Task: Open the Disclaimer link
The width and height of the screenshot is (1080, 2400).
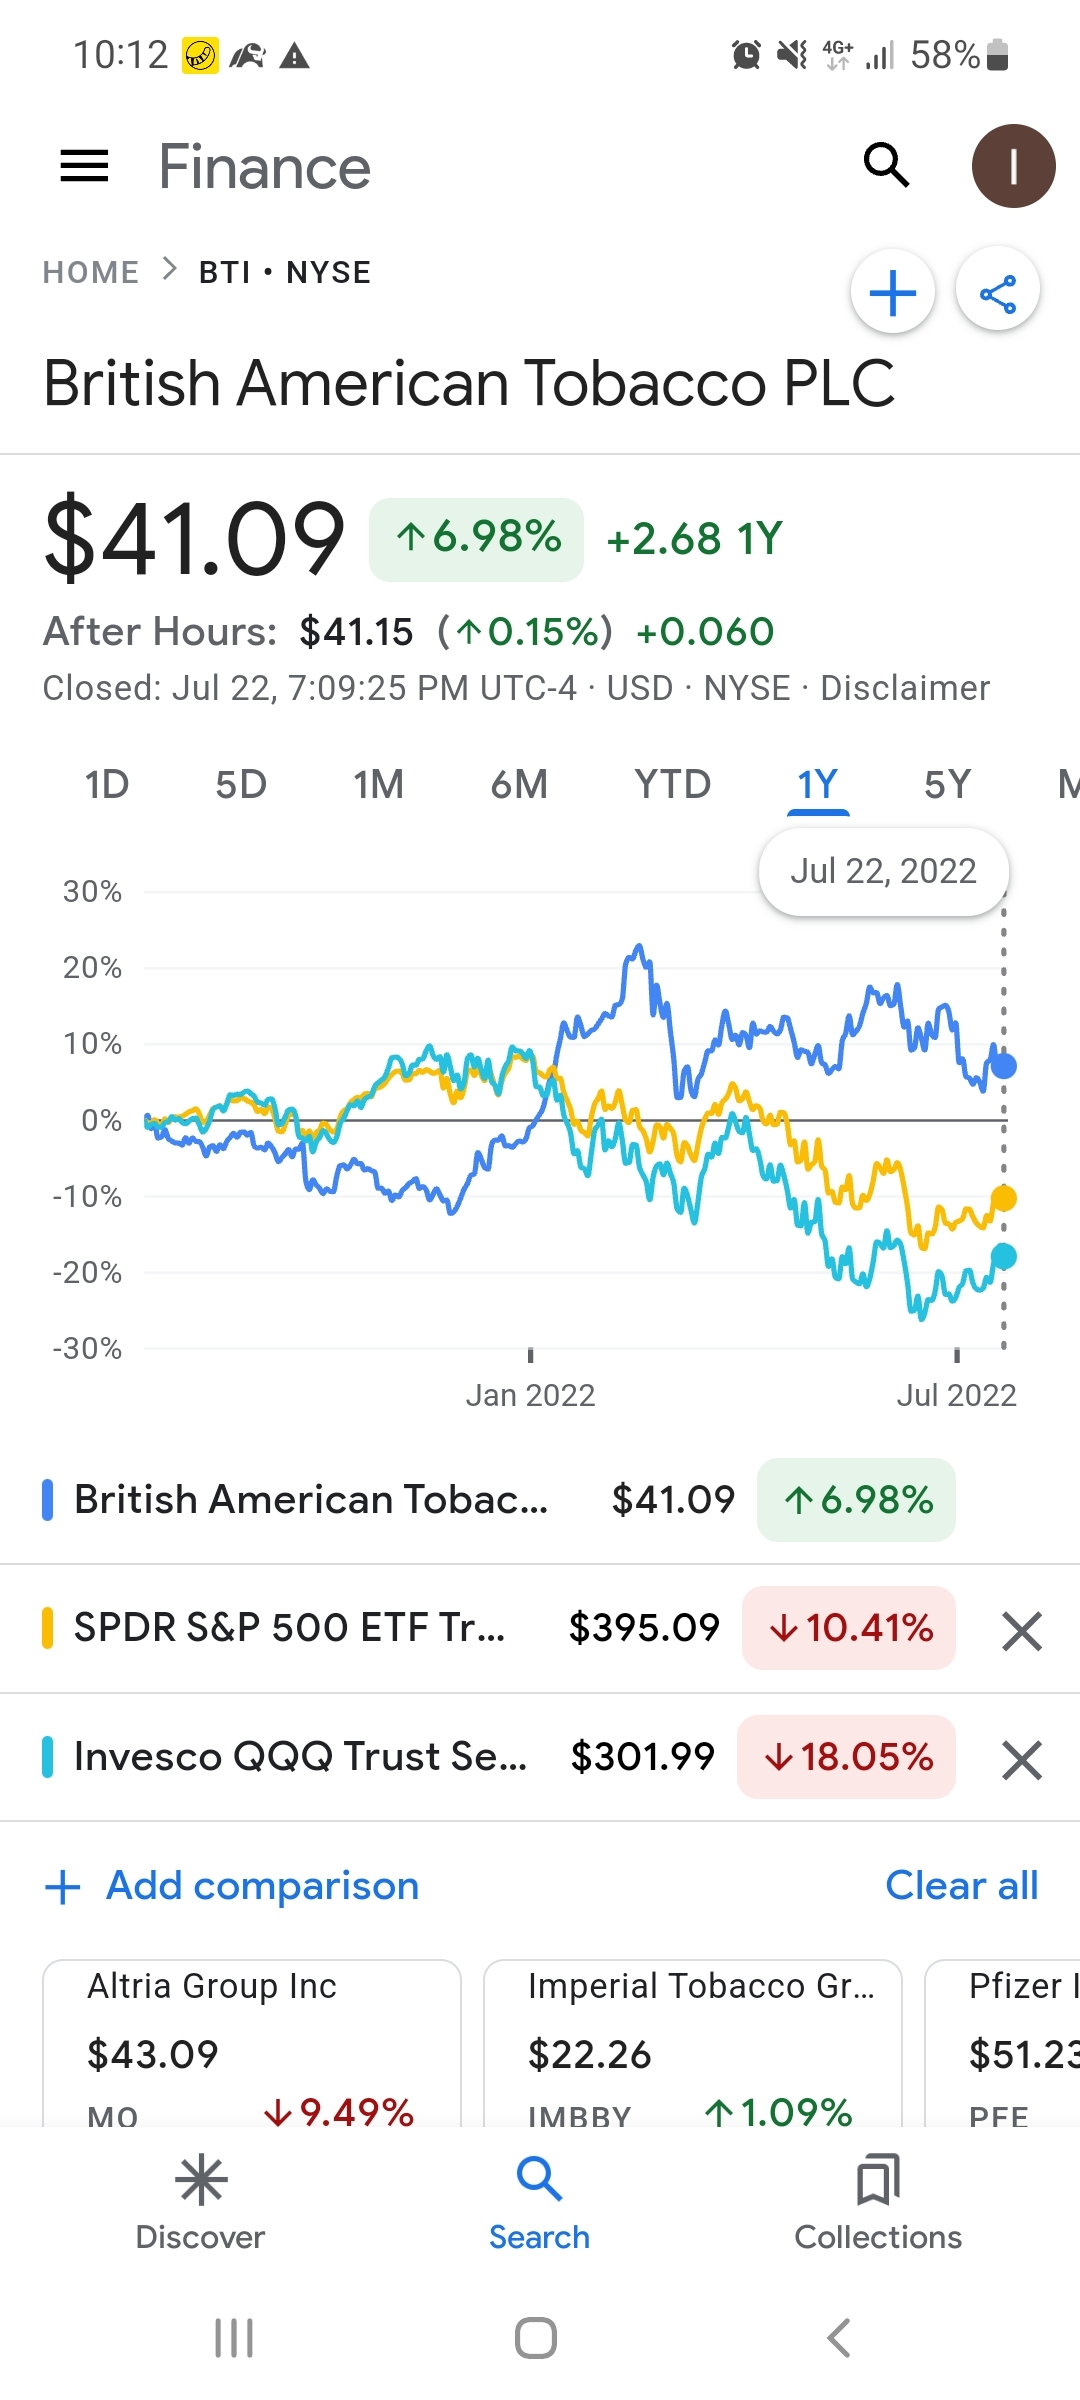Action: 904,688
